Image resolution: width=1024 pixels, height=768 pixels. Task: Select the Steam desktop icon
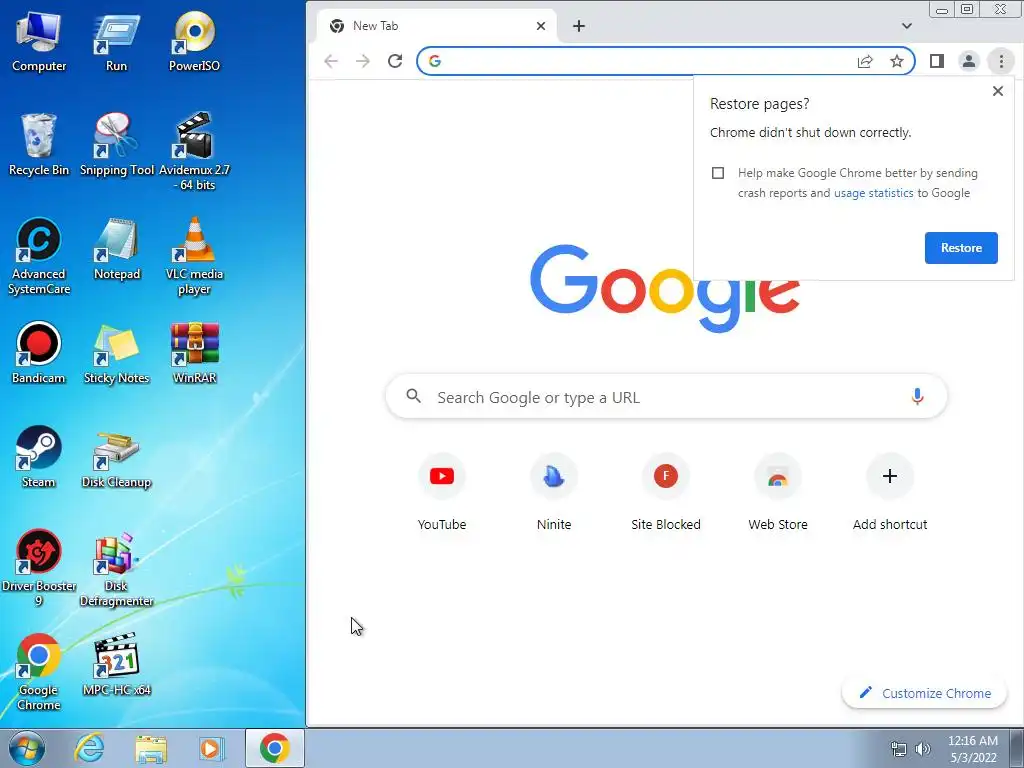coord(39,457)
